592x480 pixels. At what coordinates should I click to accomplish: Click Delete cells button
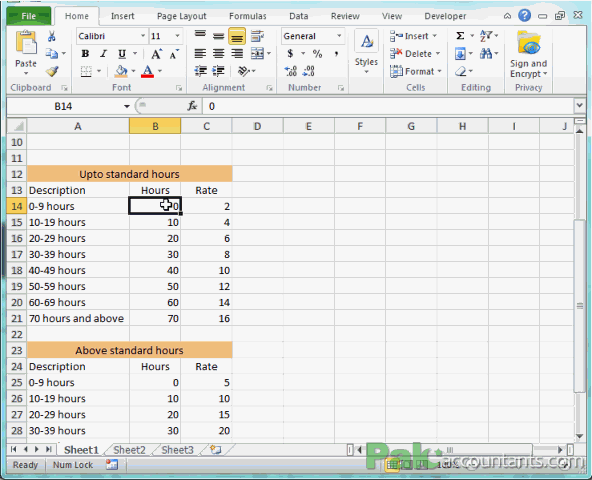[415, 54]
